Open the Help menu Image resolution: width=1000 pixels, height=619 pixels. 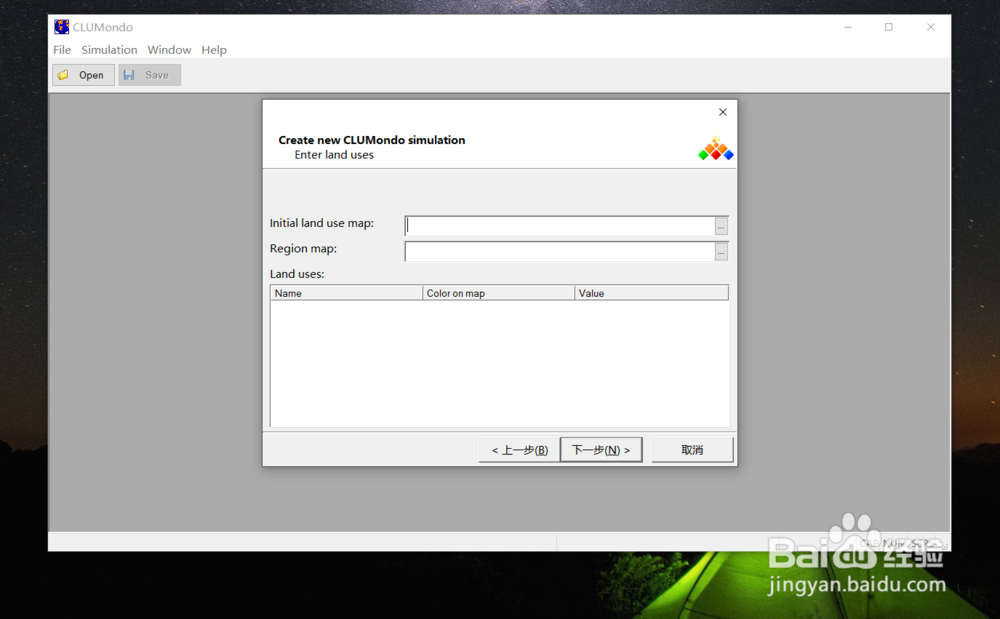[x=214, y=50]
